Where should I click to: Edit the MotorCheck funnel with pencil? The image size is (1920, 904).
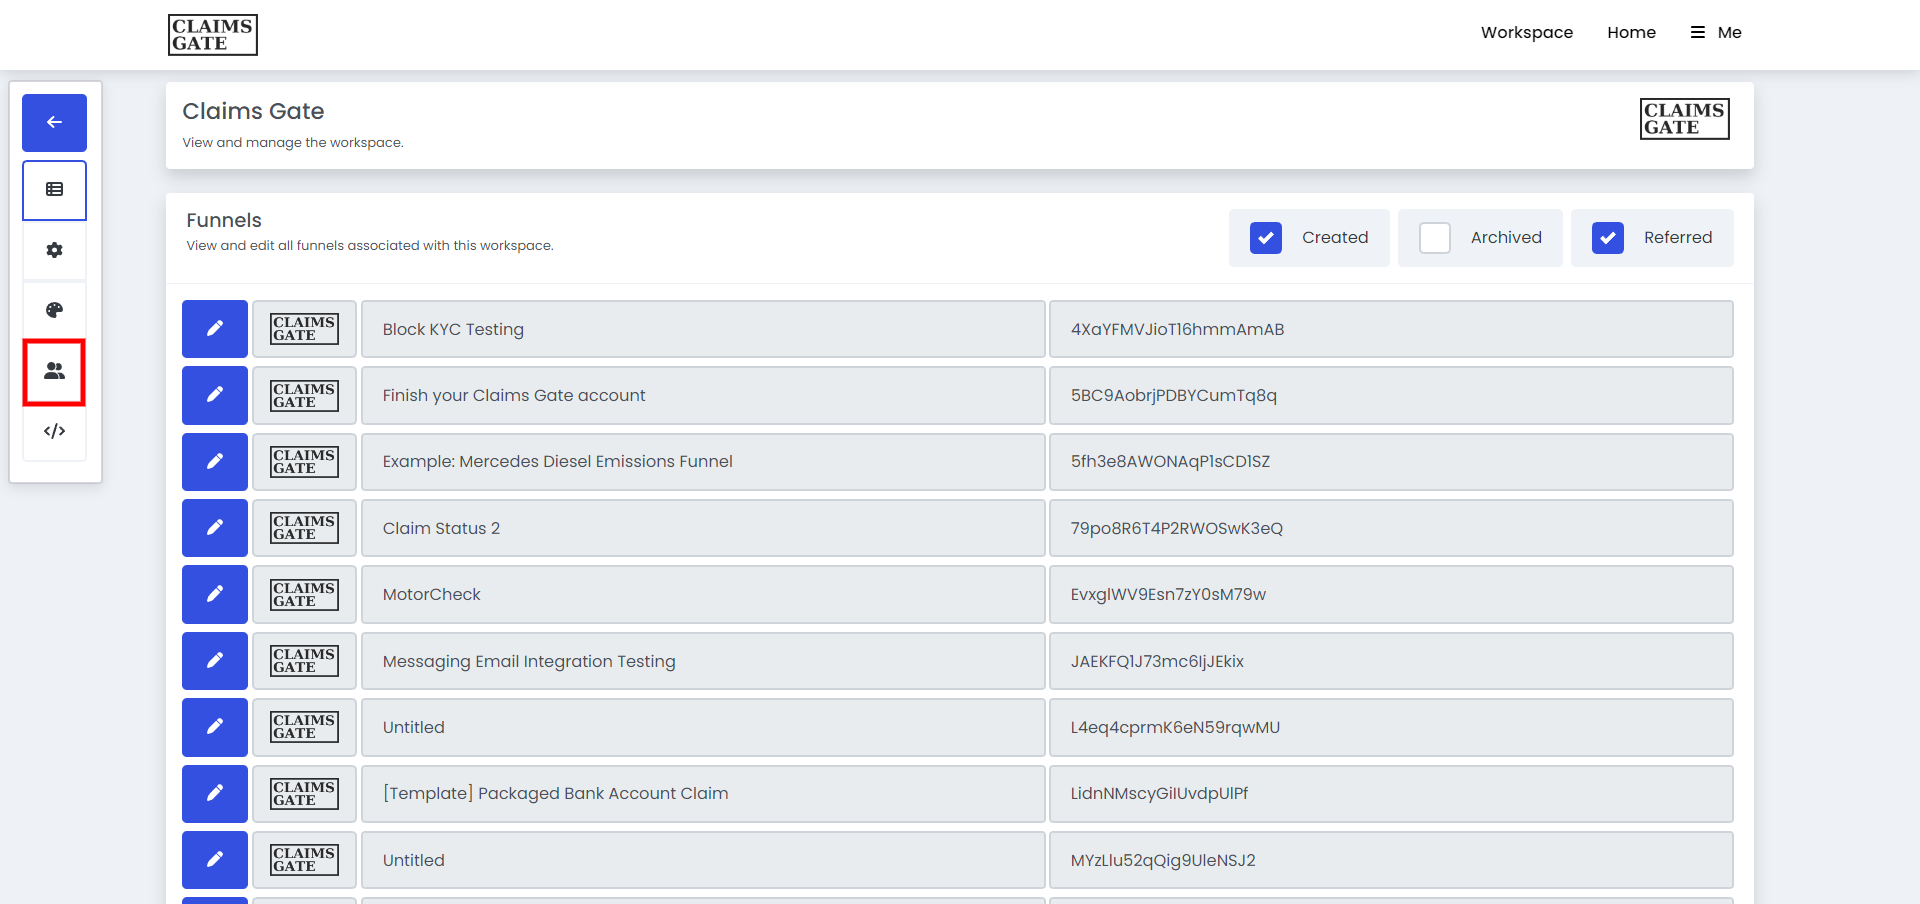(214, 594)
